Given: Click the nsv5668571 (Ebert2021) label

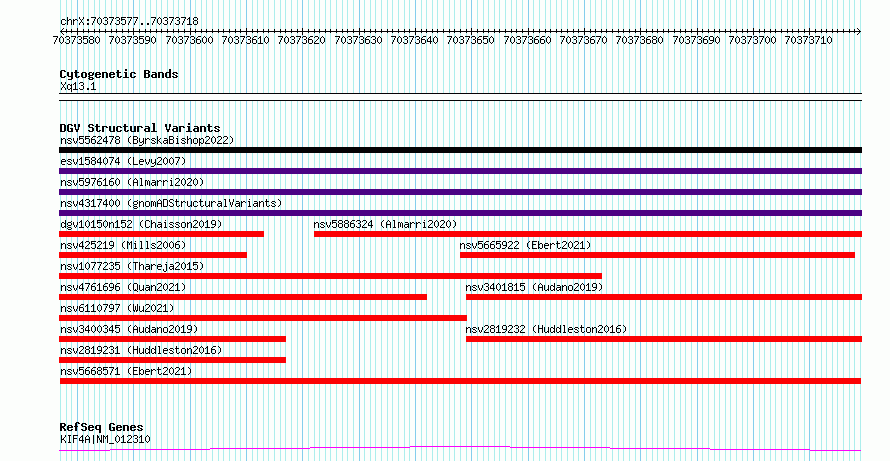Looking at the screenshot, I should tap(126, 371).
